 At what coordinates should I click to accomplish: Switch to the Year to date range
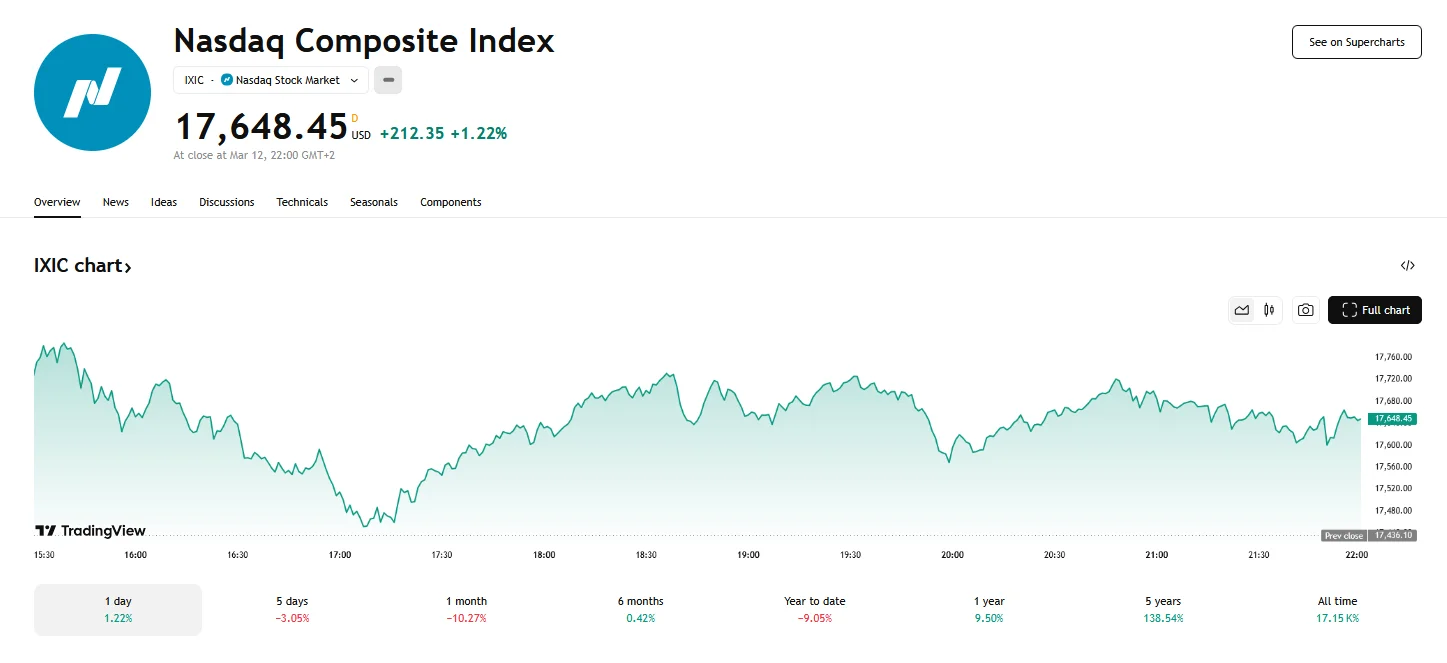click(x=814, y=608)
